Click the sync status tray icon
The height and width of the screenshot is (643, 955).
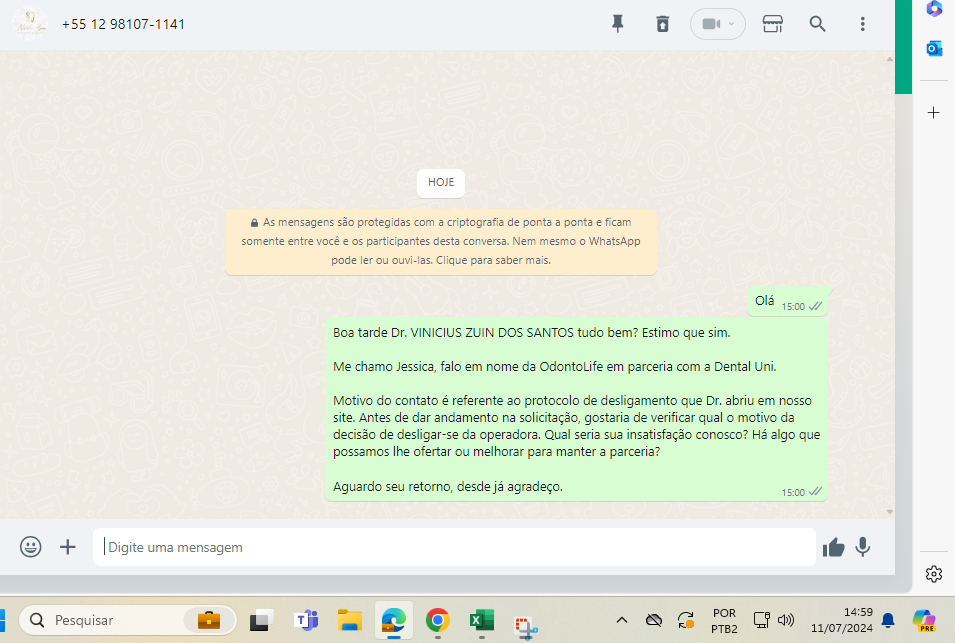pyautogui.click(x=686, y=620)
